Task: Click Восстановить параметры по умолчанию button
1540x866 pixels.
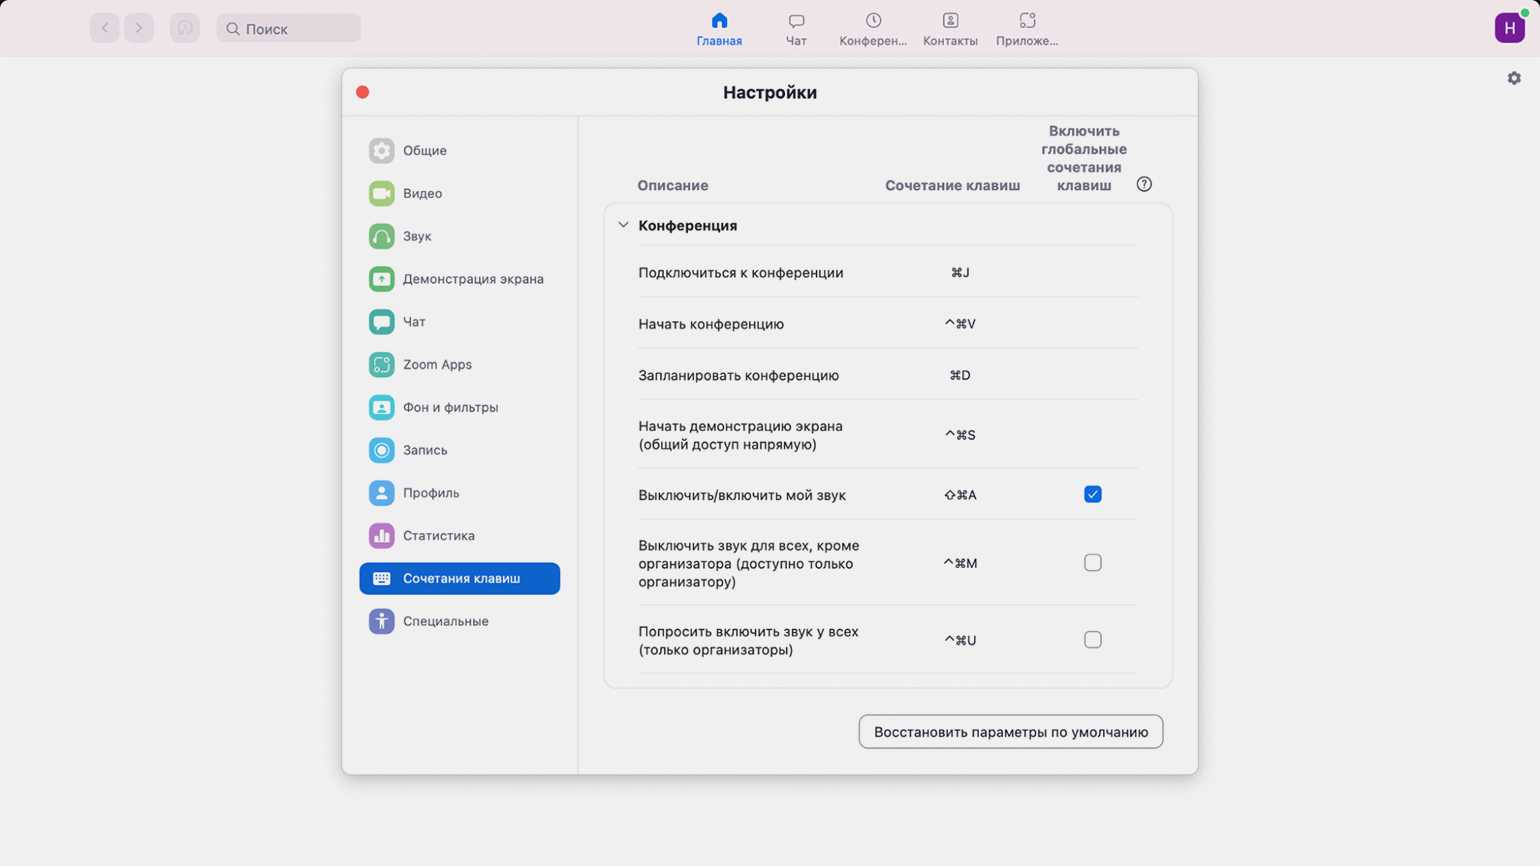Action: (1010, 732)
